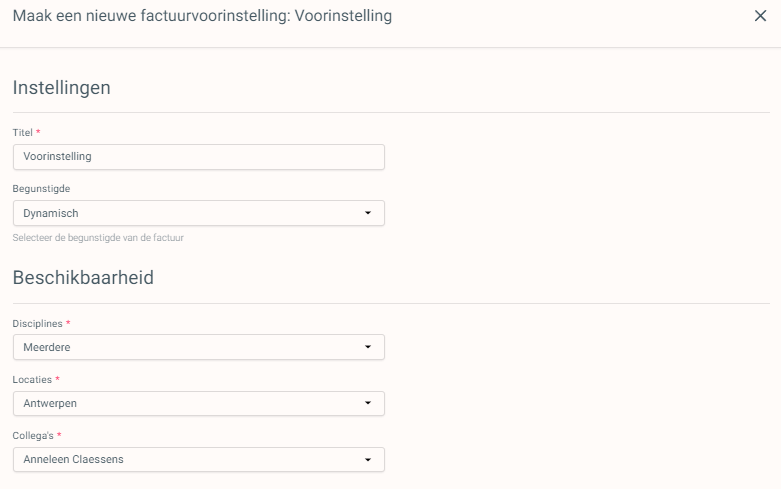Click the Begunstigde field label
The image size is (781, 489).
point(41,189)
